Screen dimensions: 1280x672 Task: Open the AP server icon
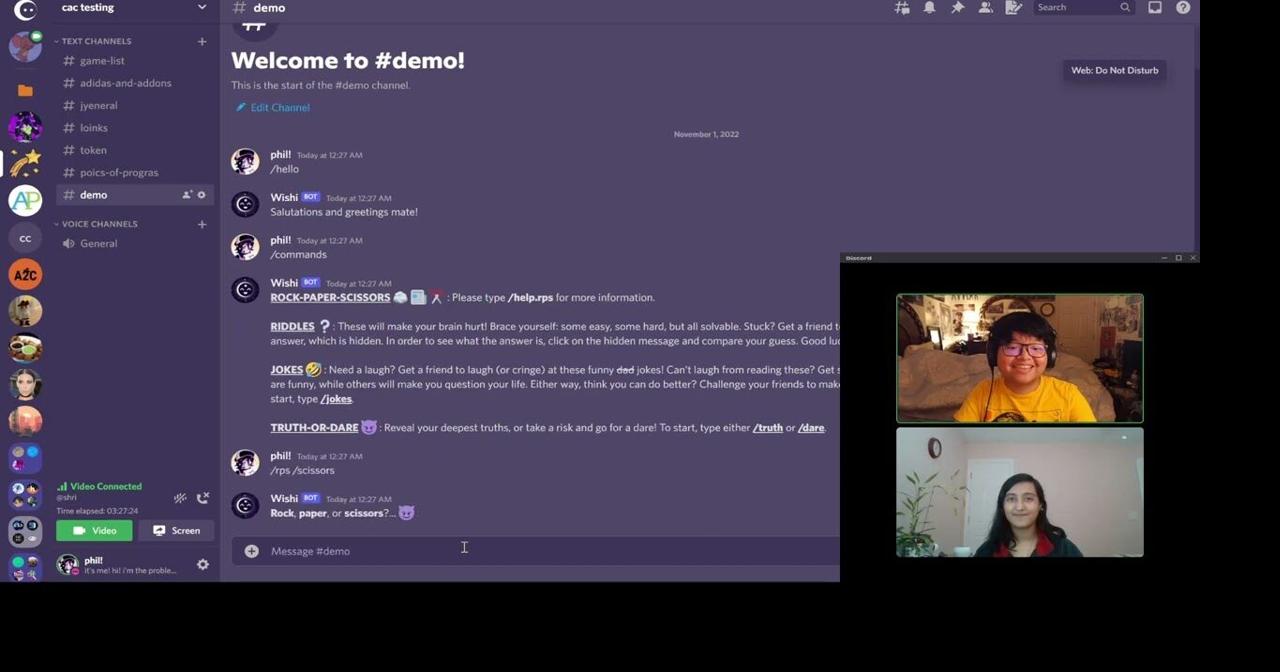pos(25,200)
